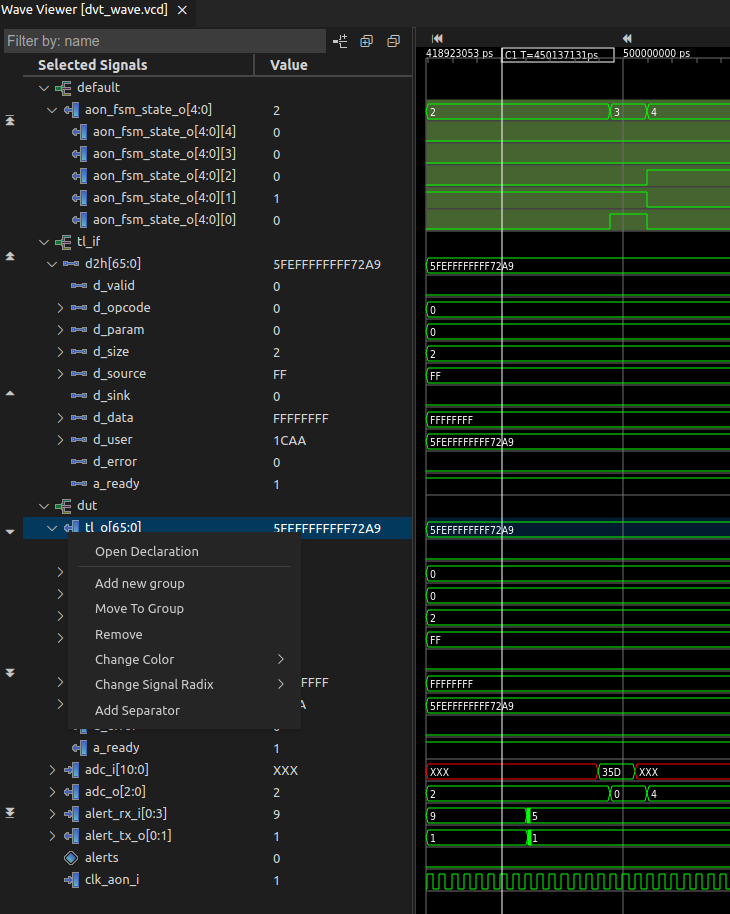
Task: Click state value 3 in aon_fsm_state_o waveform
Action: 617,112
